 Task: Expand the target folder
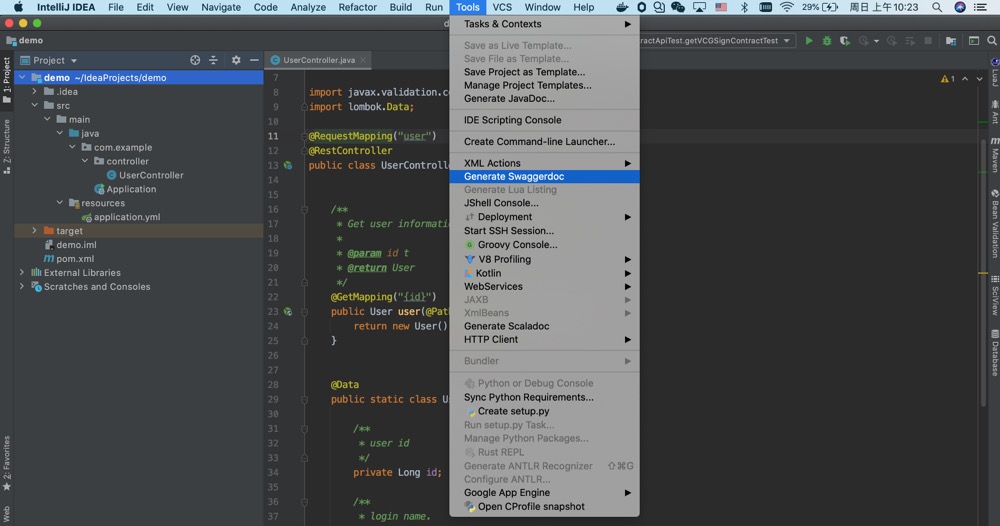click(34, 230)
